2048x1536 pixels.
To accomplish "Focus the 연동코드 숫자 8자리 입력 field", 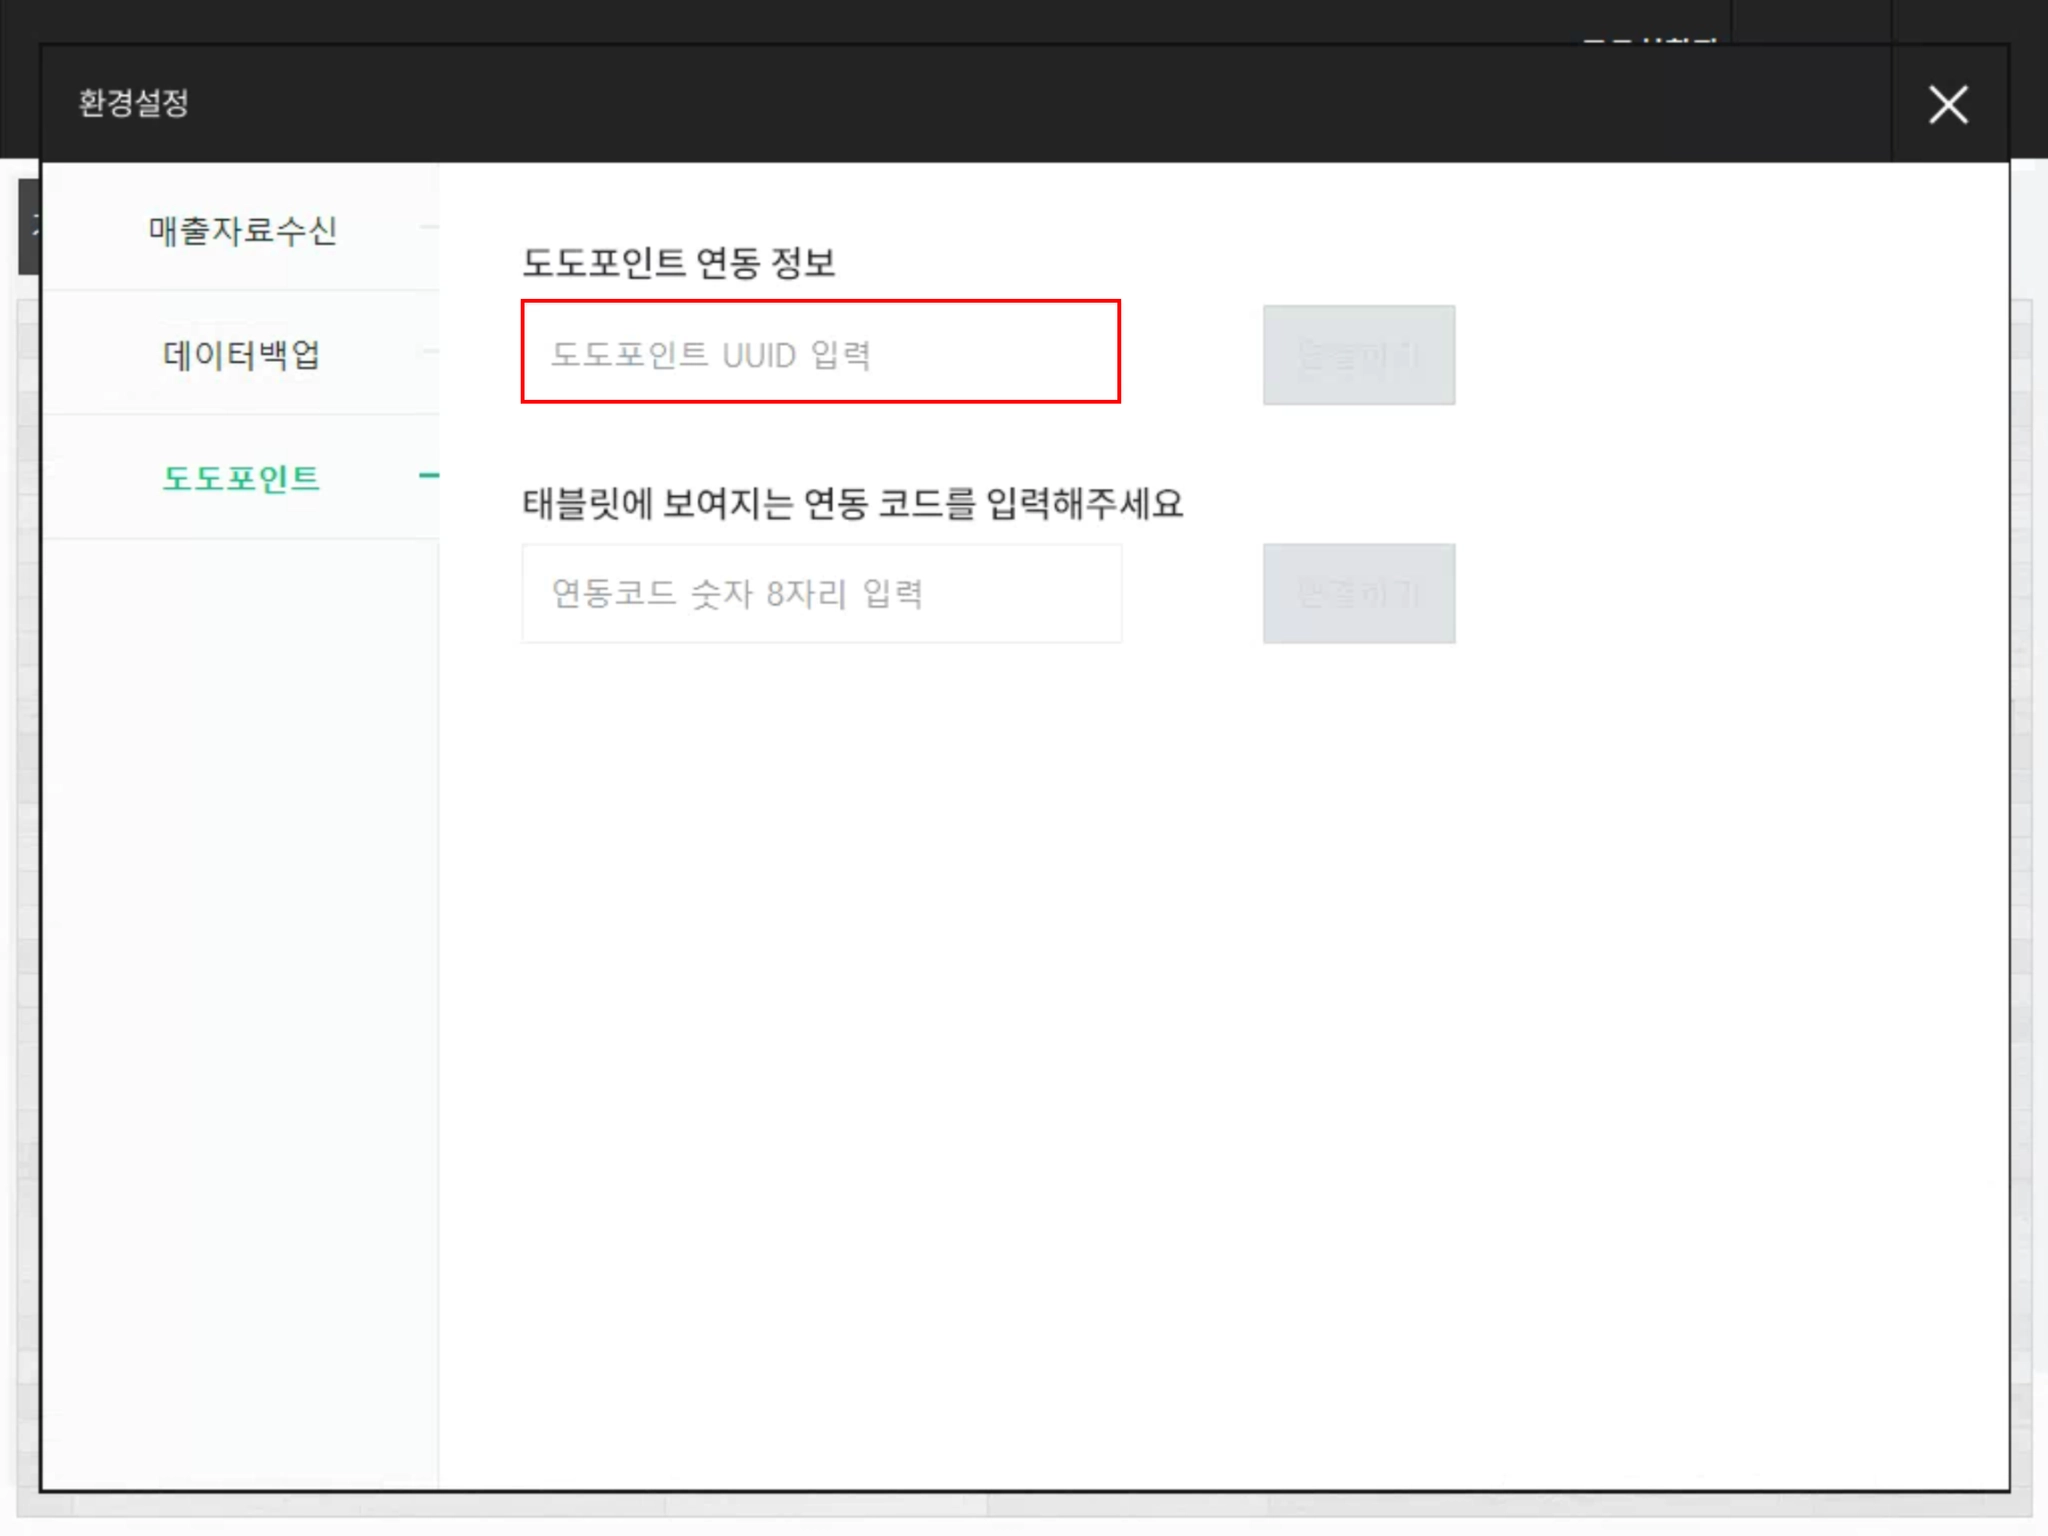I will (820, 594).
